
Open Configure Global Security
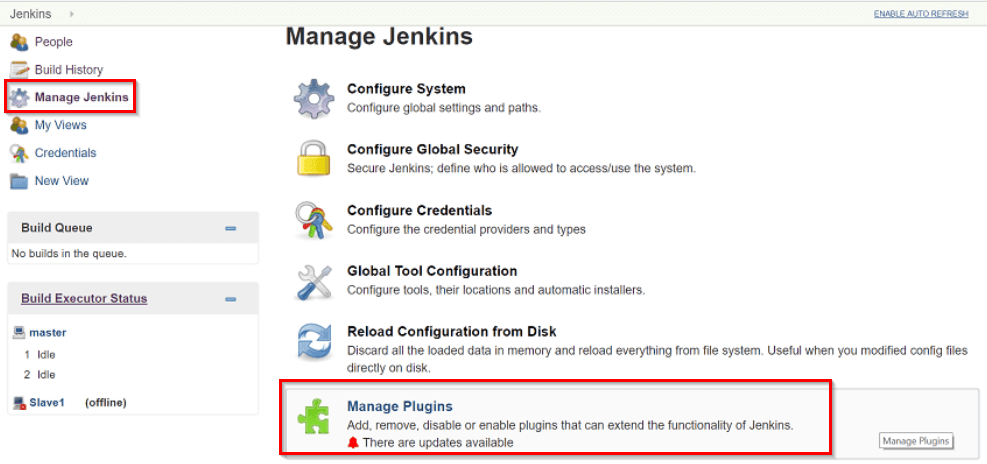432,149
